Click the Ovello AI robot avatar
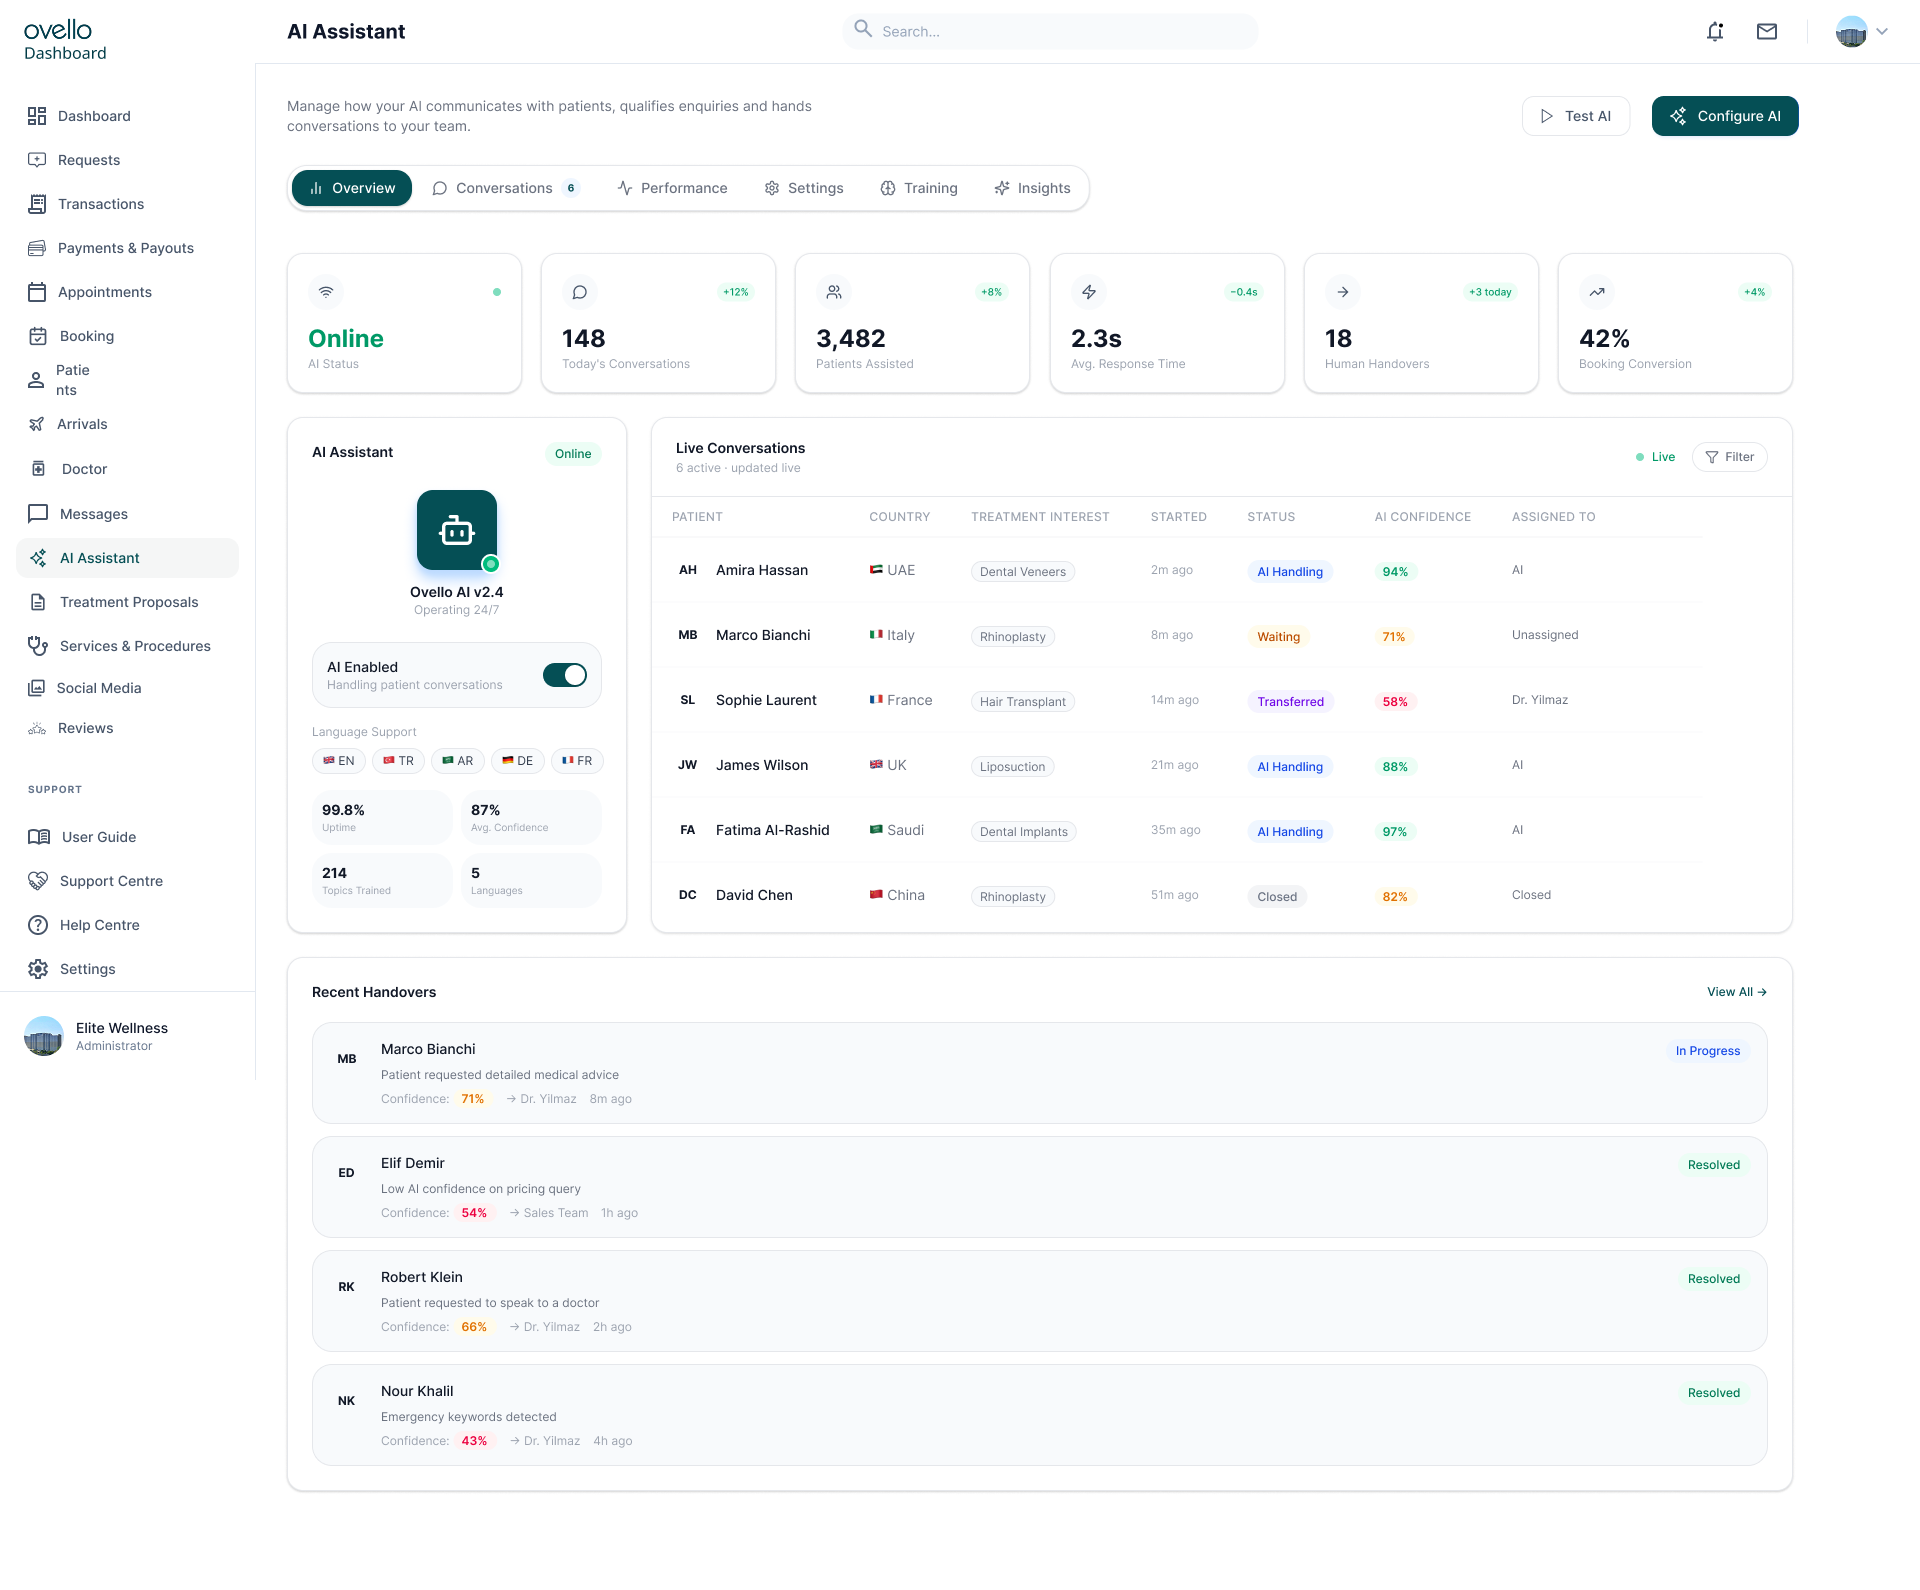The image size is (1920, 1590). point(457,530)
